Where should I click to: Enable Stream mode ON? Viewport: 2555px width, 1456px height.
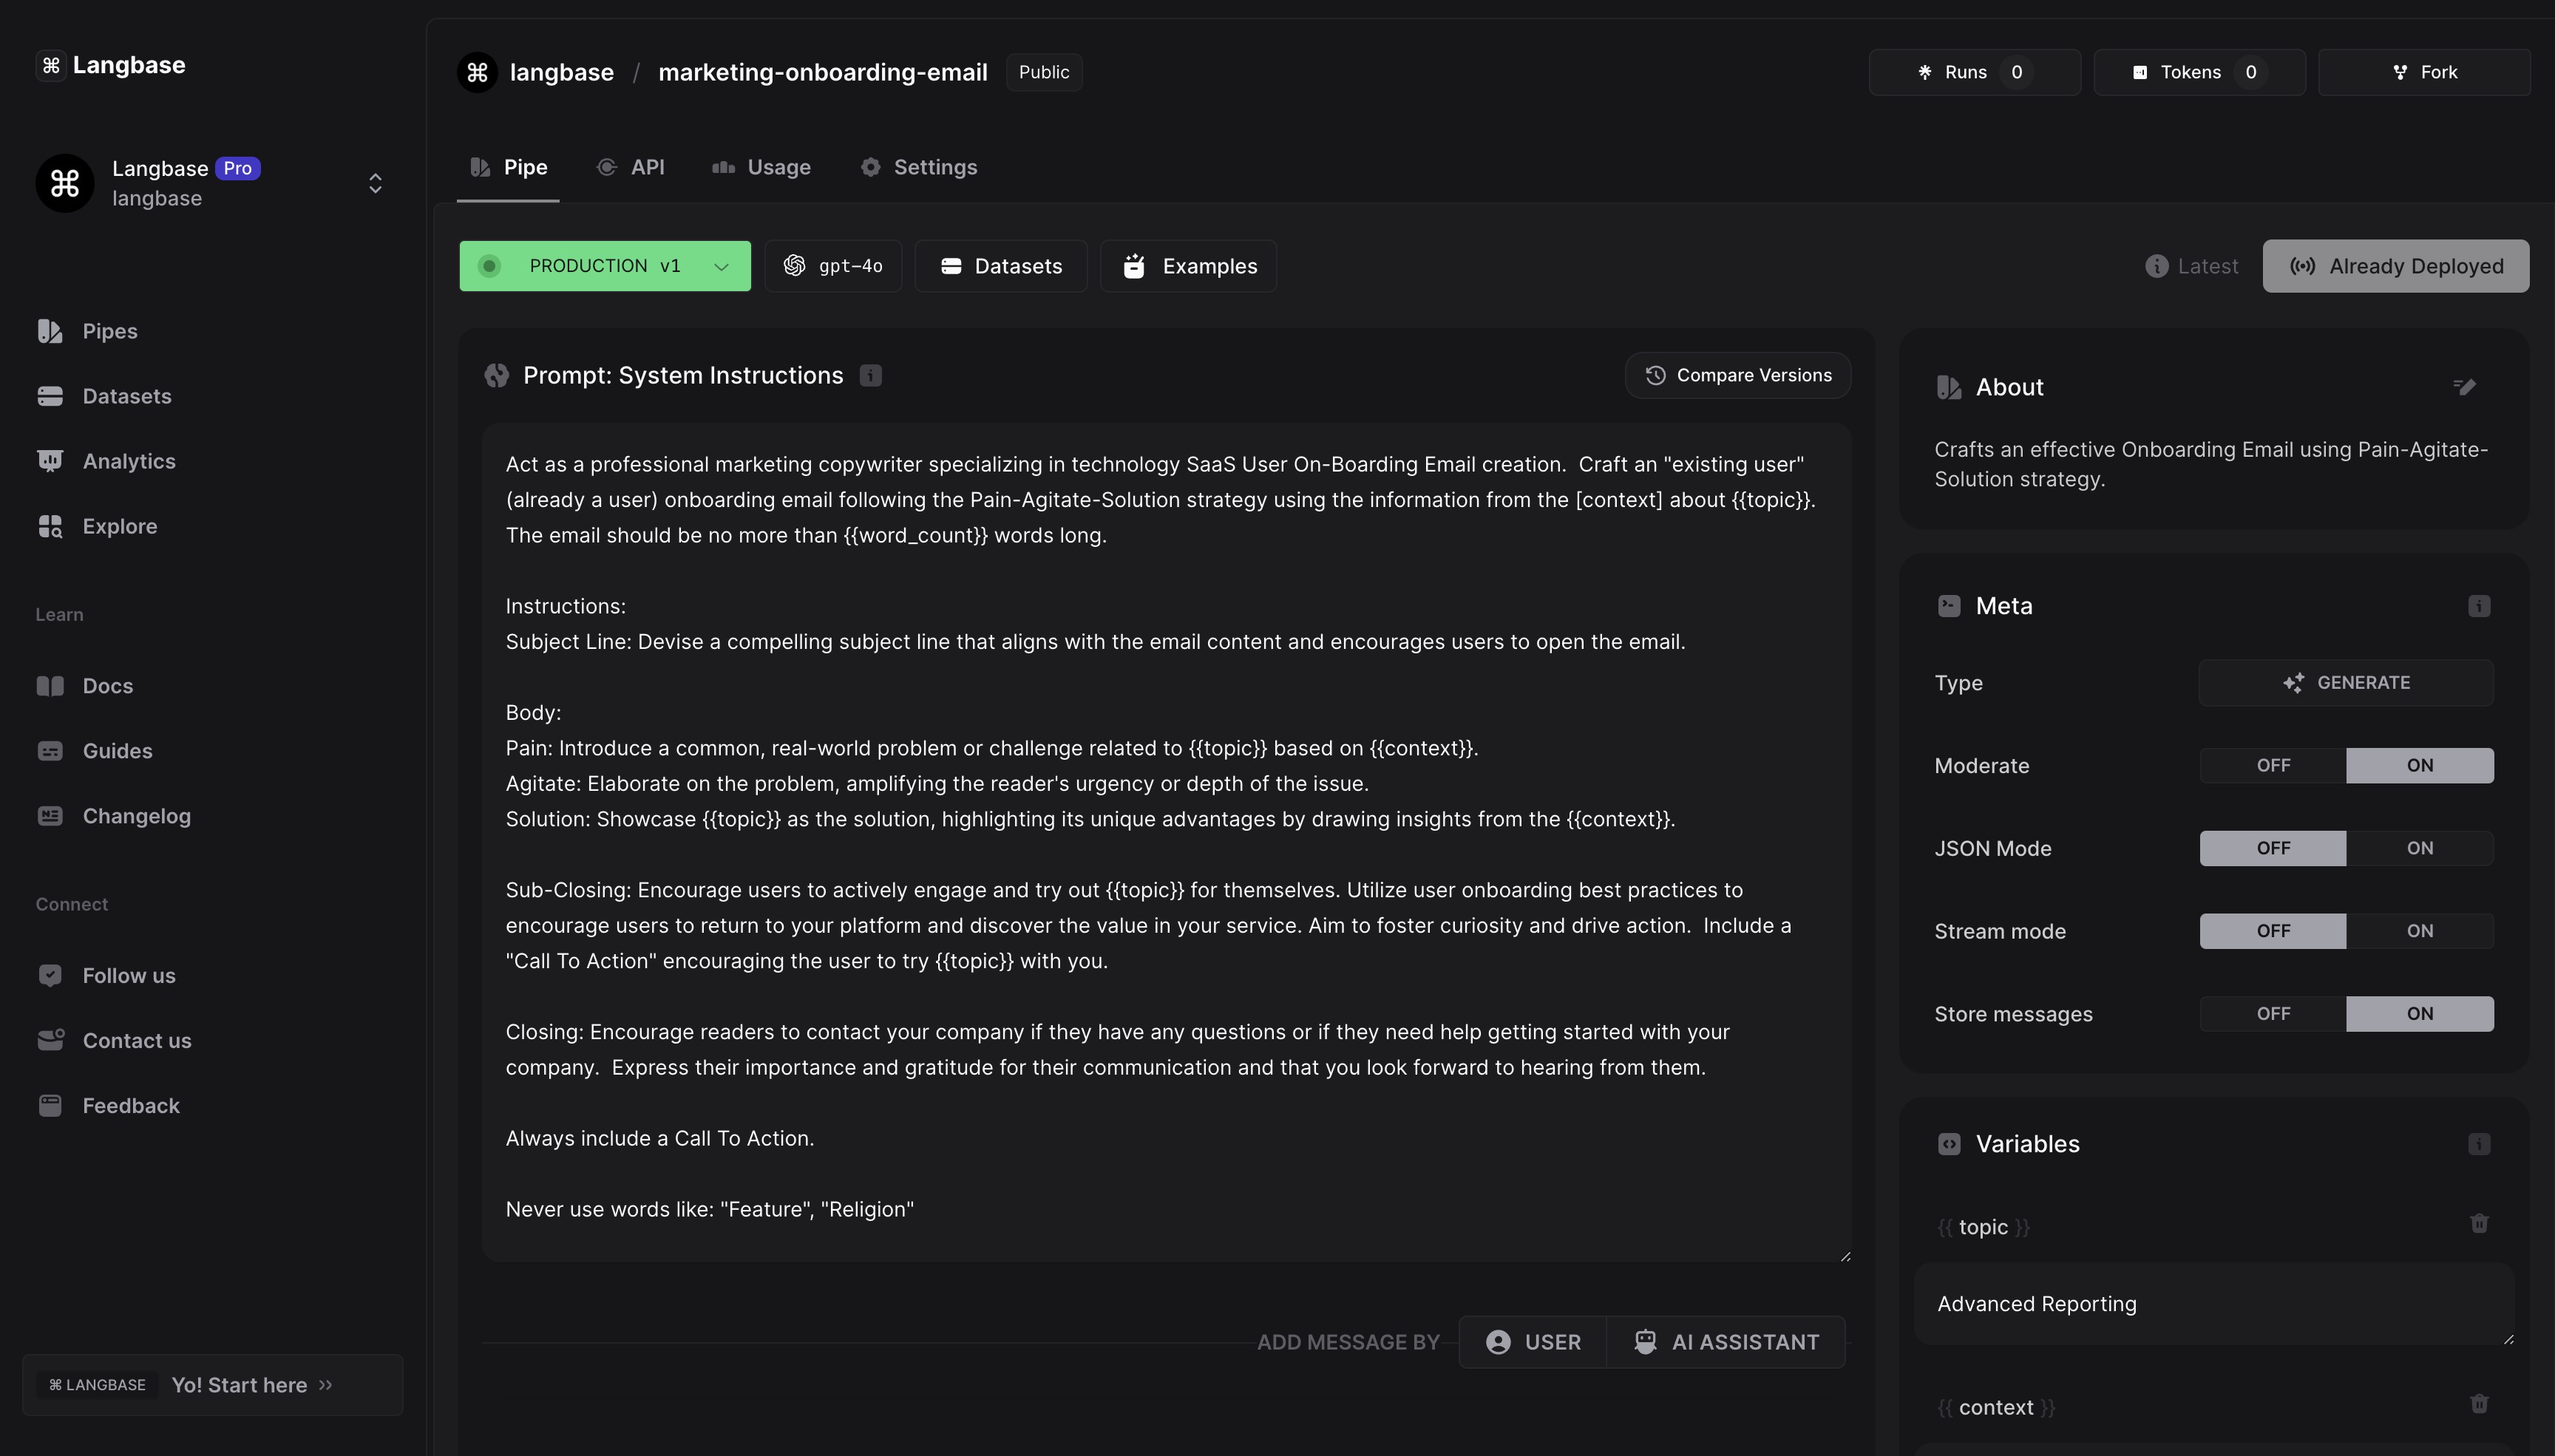tap(2419, 931)
